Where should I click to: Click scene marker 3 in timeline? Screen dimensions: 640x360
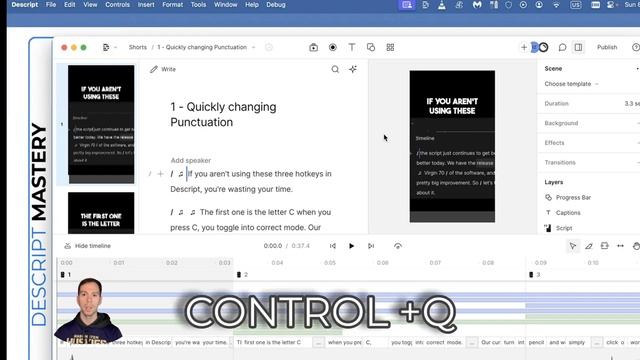coord(534,275)
